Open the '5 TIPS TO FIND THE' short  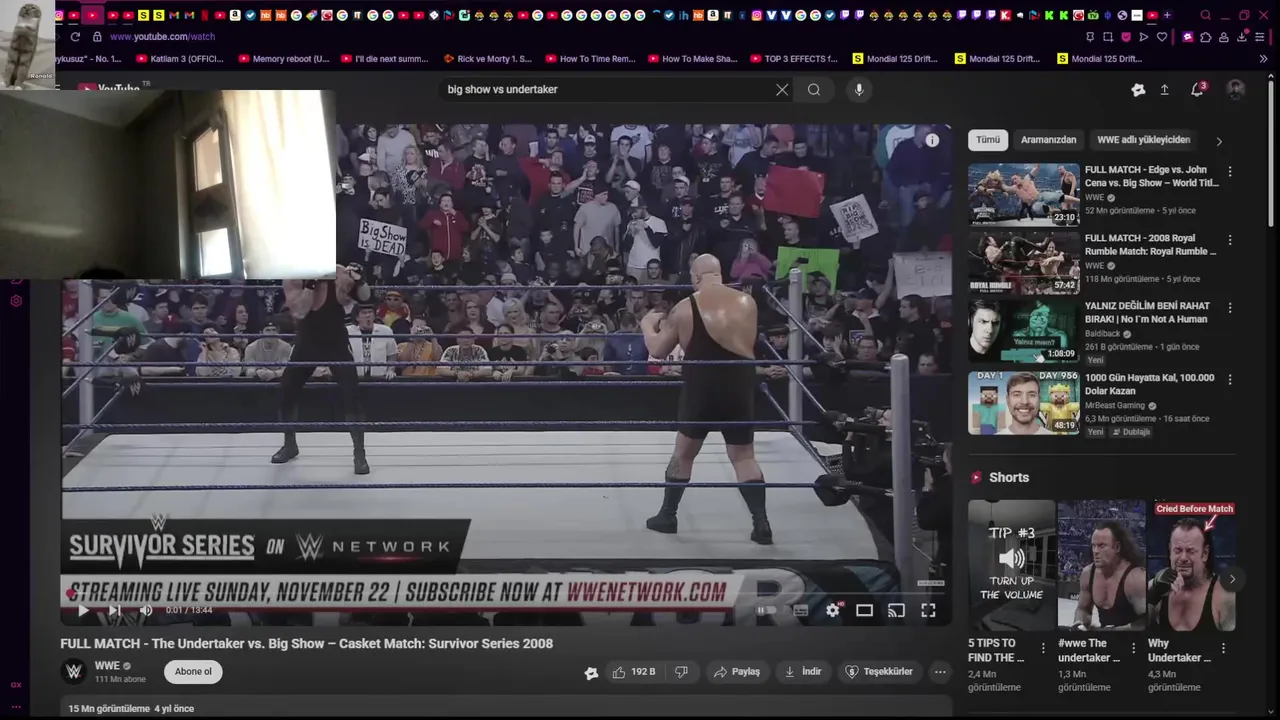coord(1011,565)
